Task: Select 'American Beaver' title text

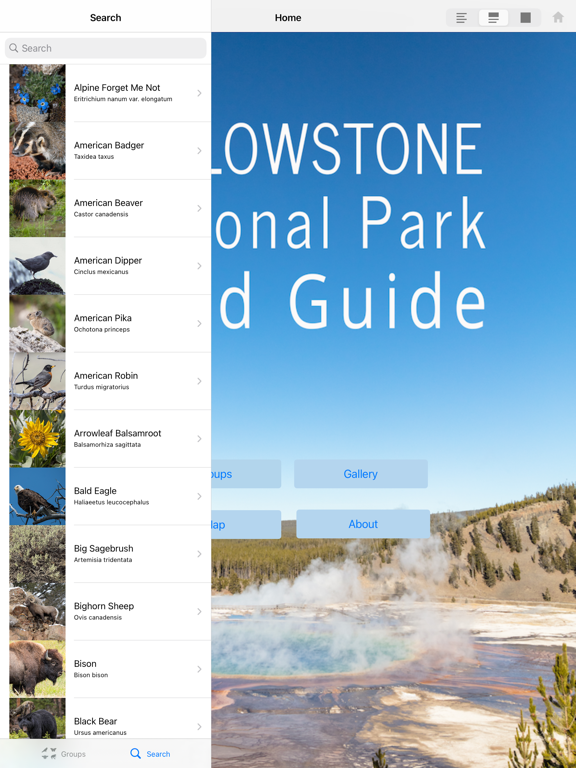Action: tap(108, 203)
